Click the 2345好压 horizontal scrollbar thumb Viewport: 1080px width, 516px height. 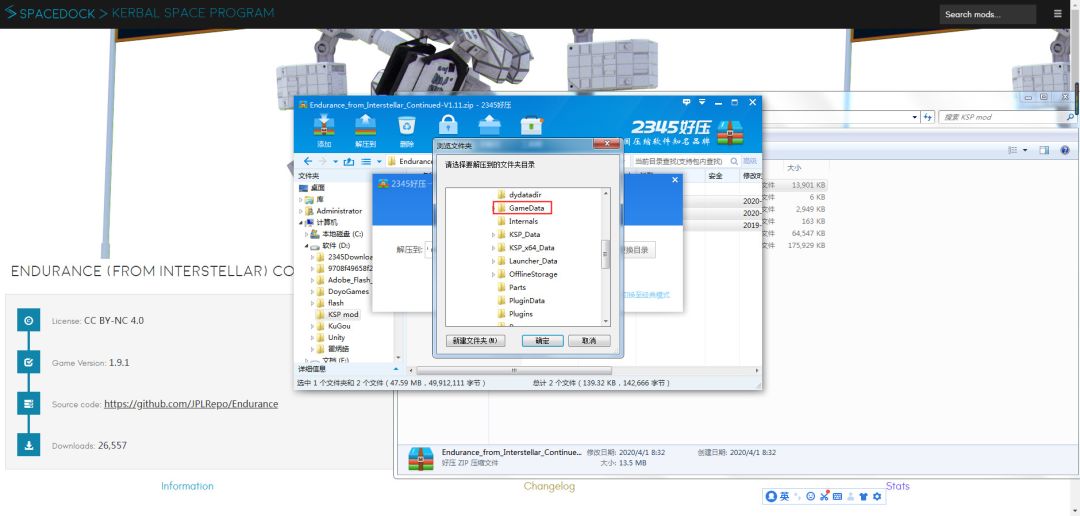tap(514, 370)
